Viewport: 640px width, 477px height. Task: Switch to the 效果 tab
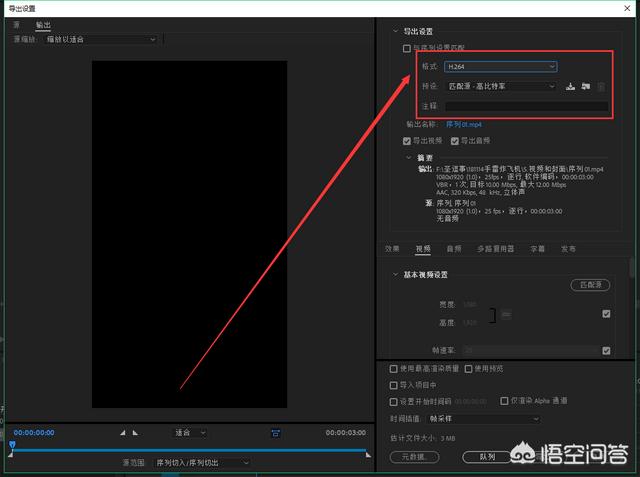point(392,249)
